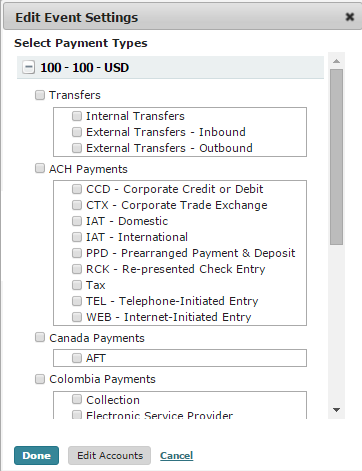This screenshot has width=362, height=471.
Task: Tick WEB - Internet-Initiated Entry
Action: pyautogui.click(x=77, y=317)
